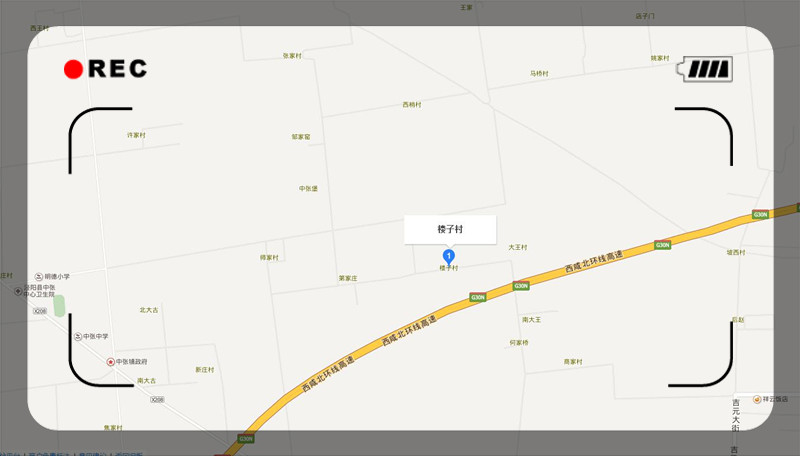Click the blue numbered location marker
This screenshot has height=456, width=800.
click(x=448, y=257)
